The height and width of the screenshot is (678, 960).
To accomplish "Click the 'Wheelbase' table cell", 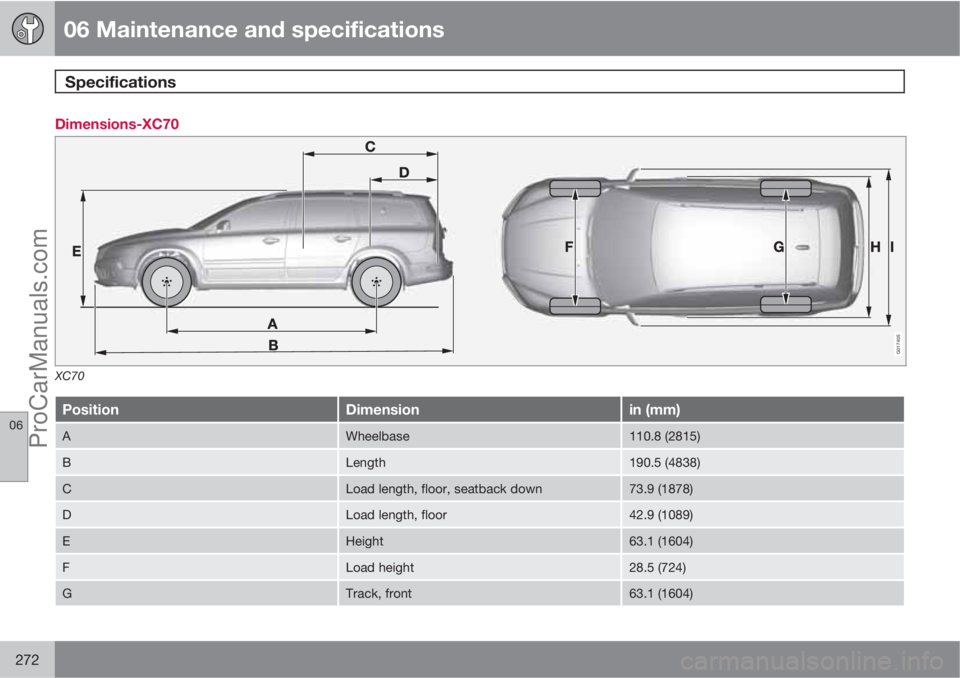I will (479, 436).
